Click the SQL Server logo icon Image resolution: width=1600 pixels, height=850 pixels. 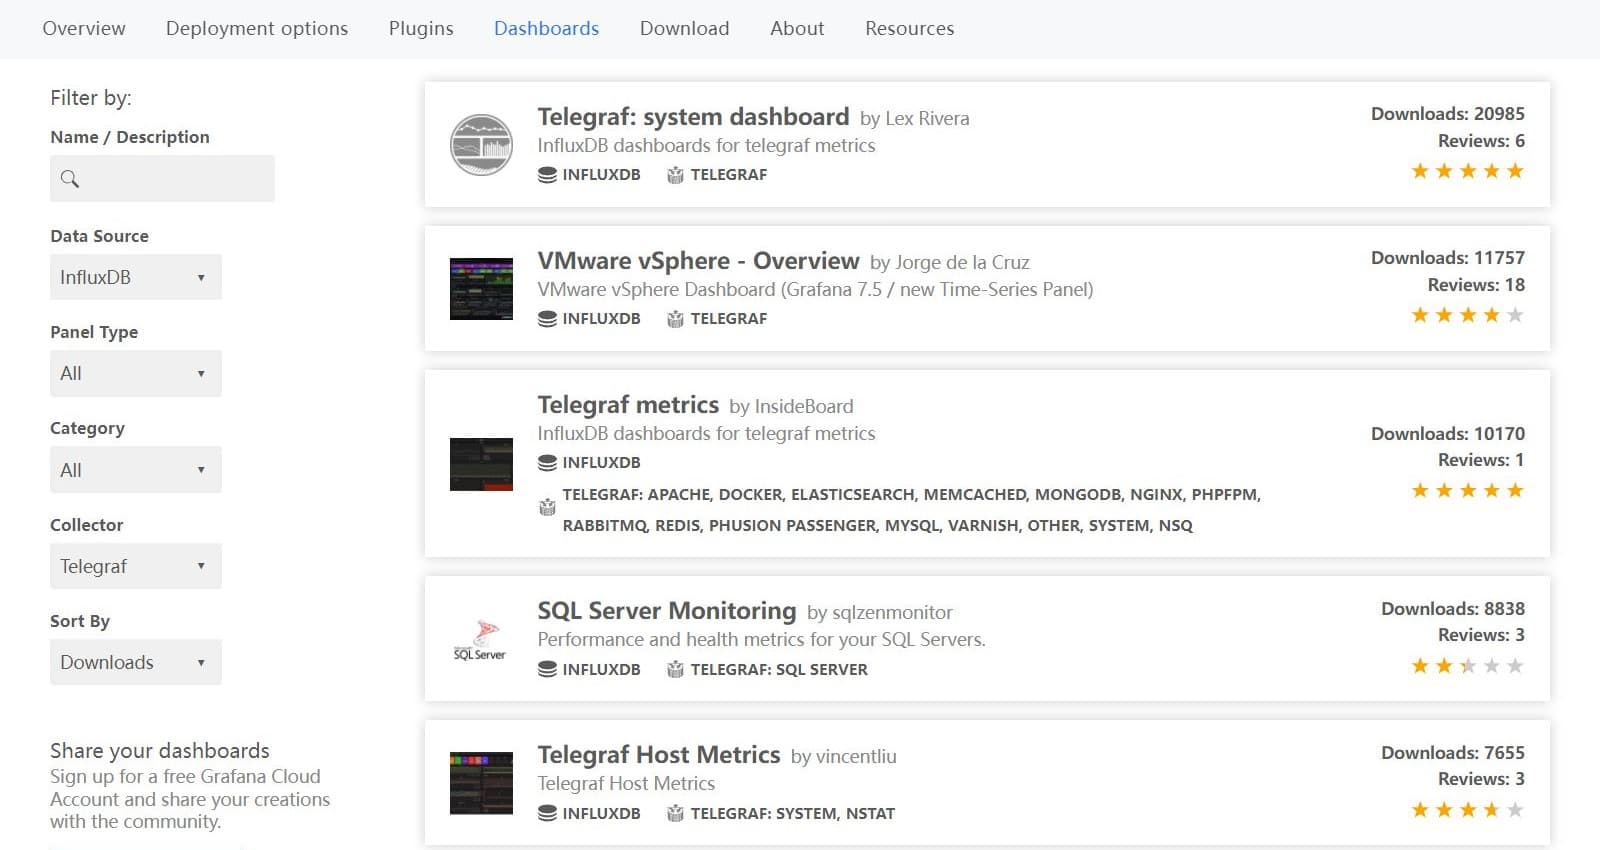(481, 640)
